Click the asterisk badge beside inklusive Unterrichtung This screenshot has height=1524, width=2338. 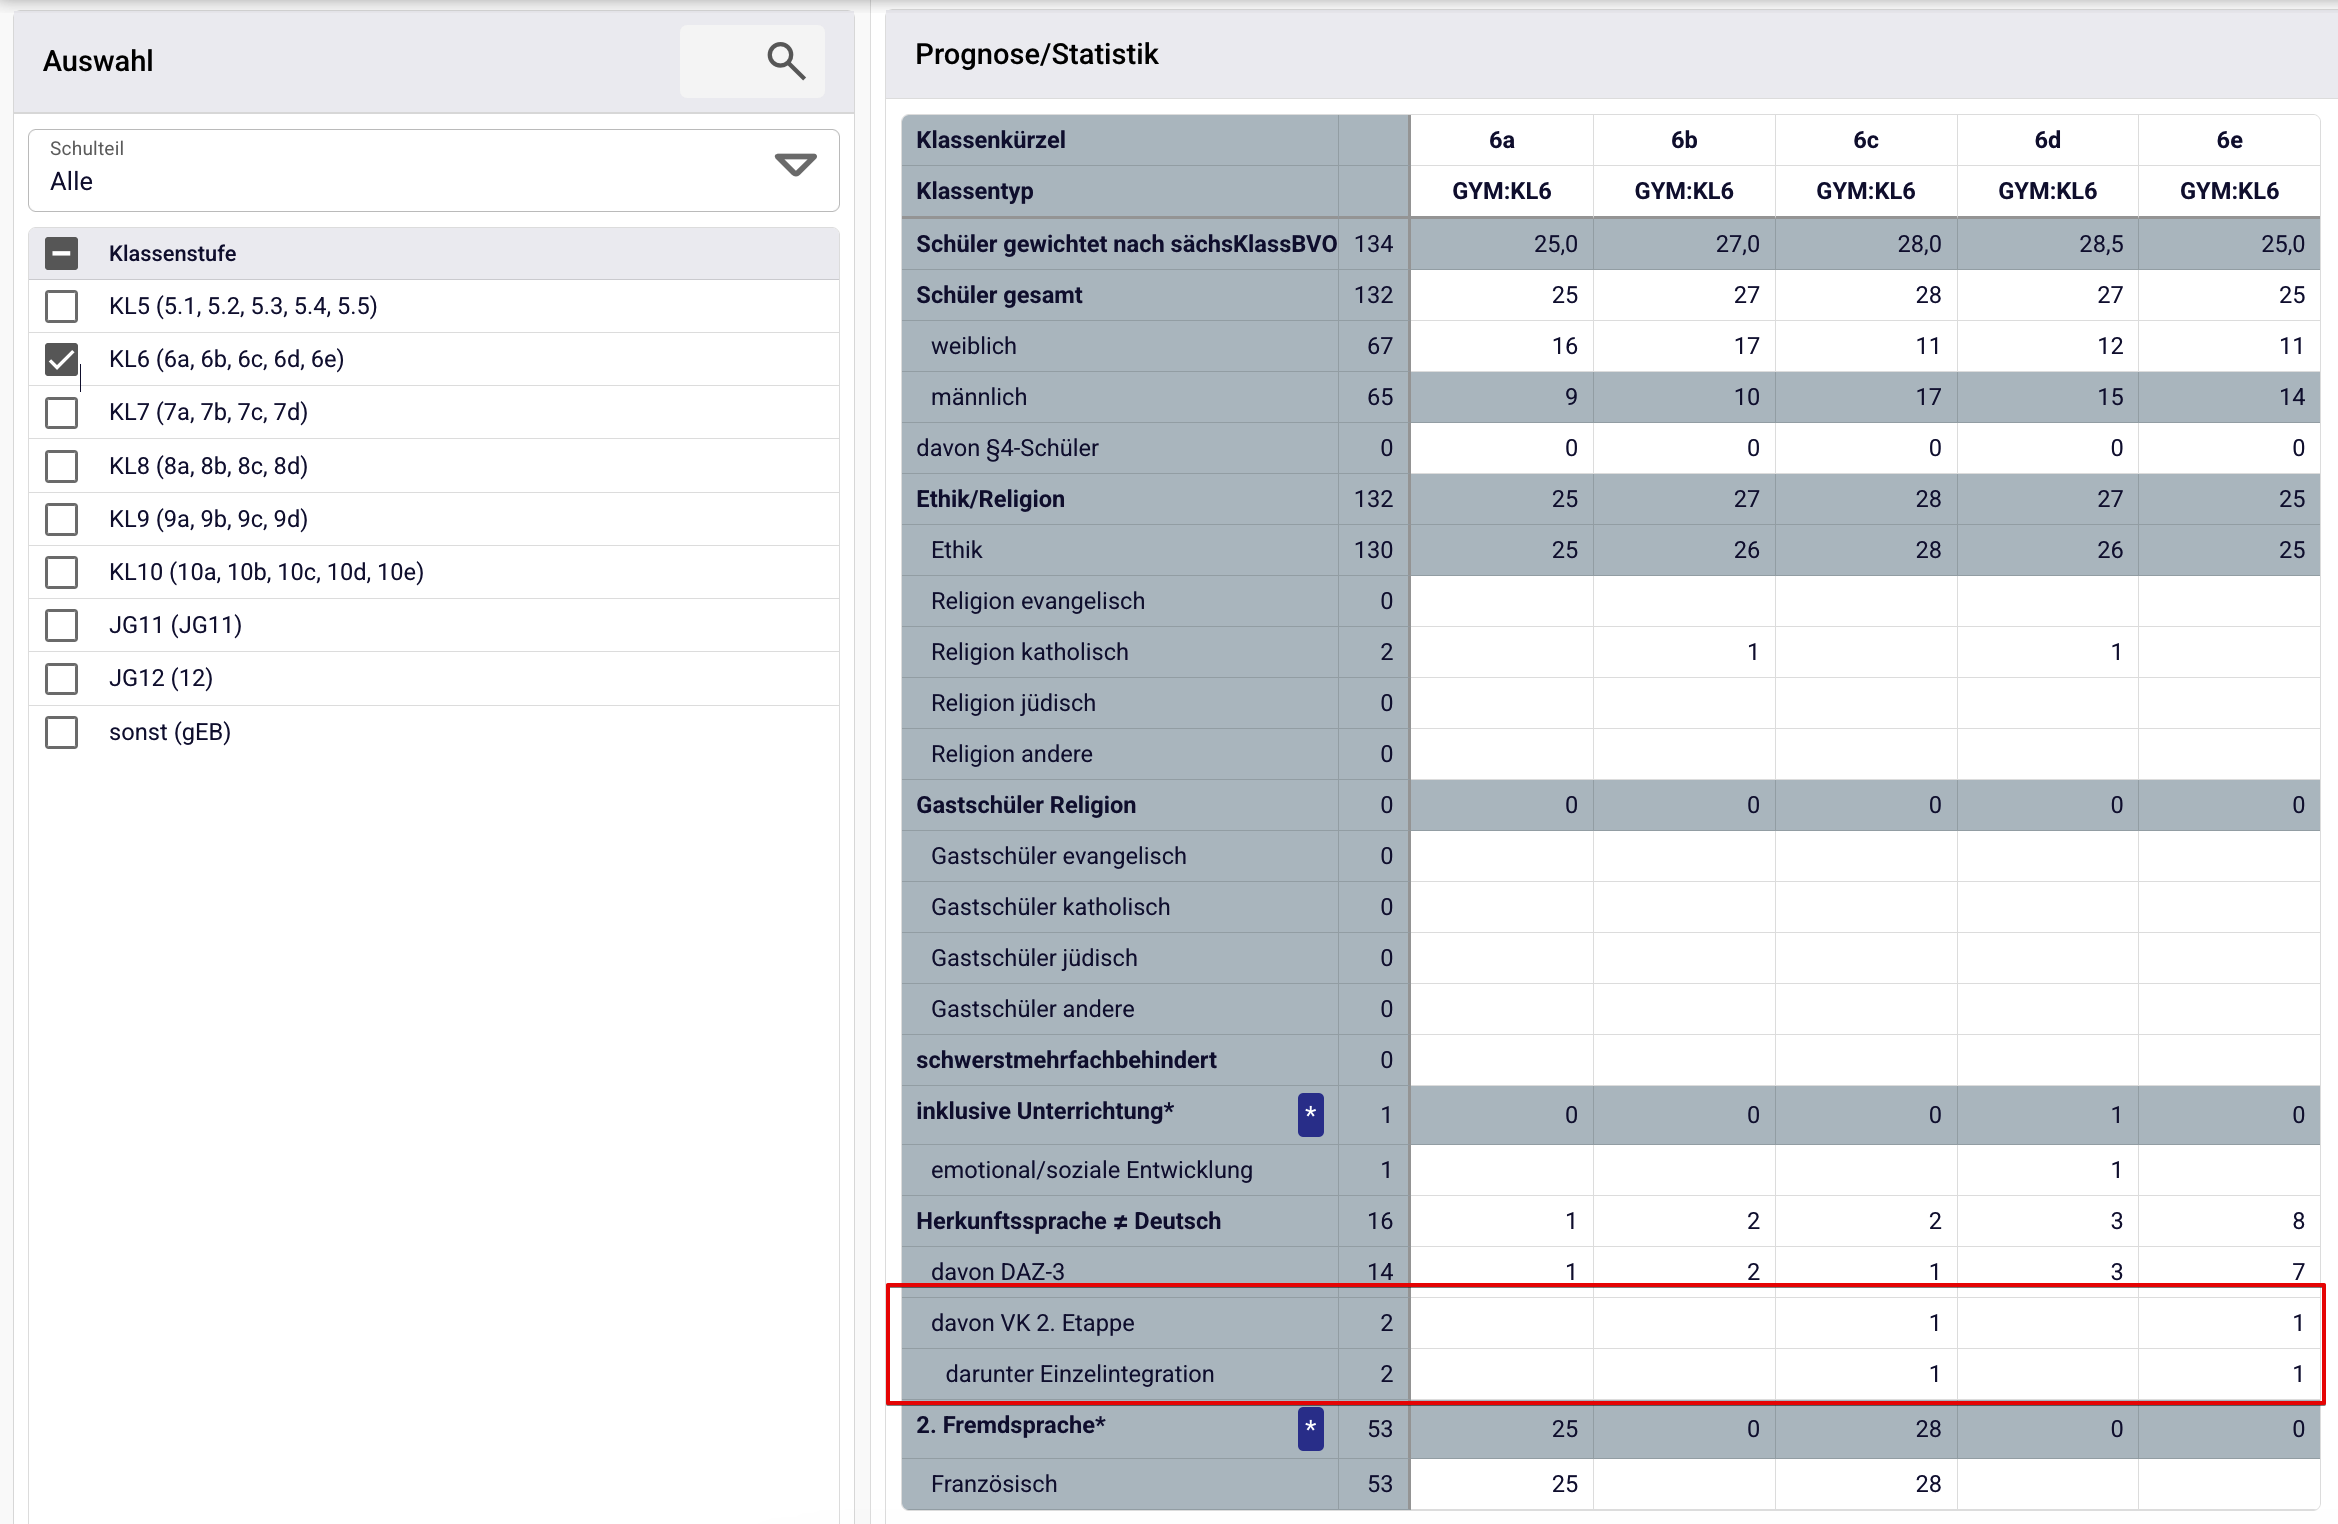[1310, 1114]
